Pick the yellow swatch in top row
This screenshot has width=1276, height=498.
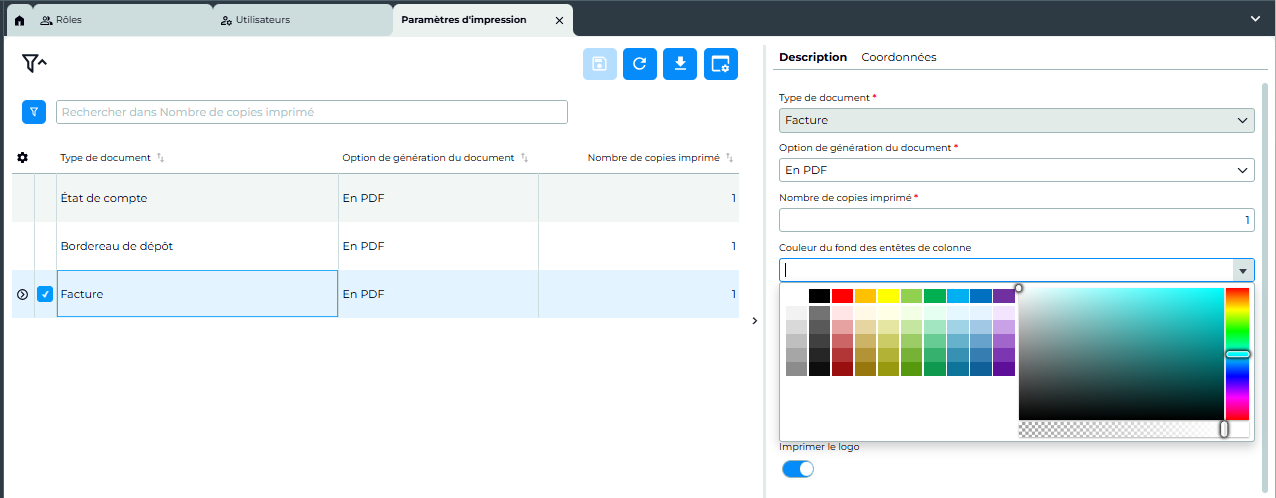pyautogui.click(x=889, y=296)
